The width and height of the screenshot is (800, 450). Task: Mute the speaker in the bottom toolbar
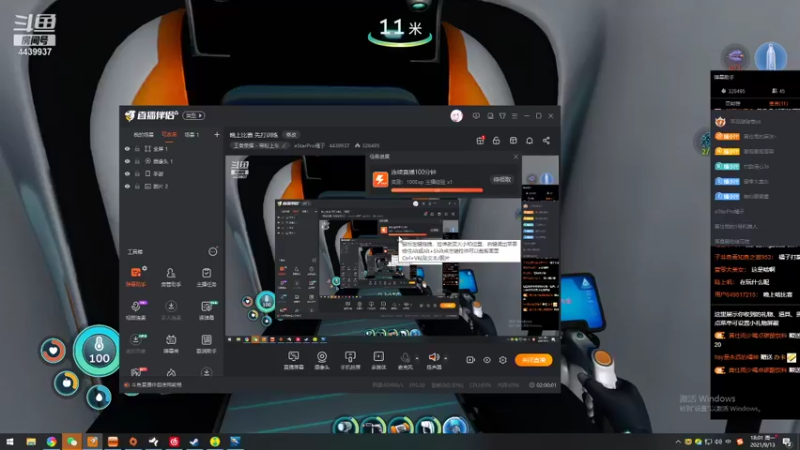coord(434,360)
